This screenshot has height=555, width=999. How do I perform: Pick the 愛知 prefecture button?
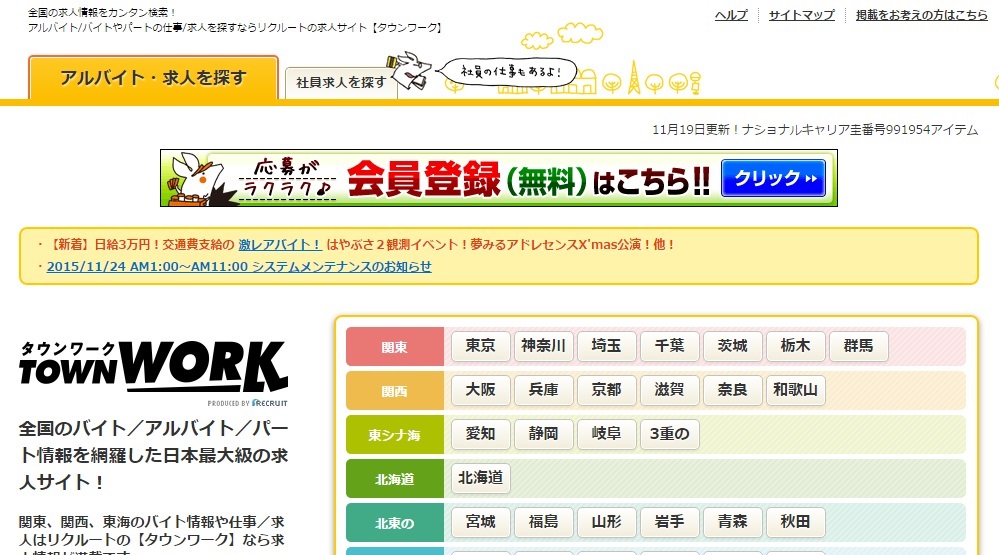click(480, 434)
